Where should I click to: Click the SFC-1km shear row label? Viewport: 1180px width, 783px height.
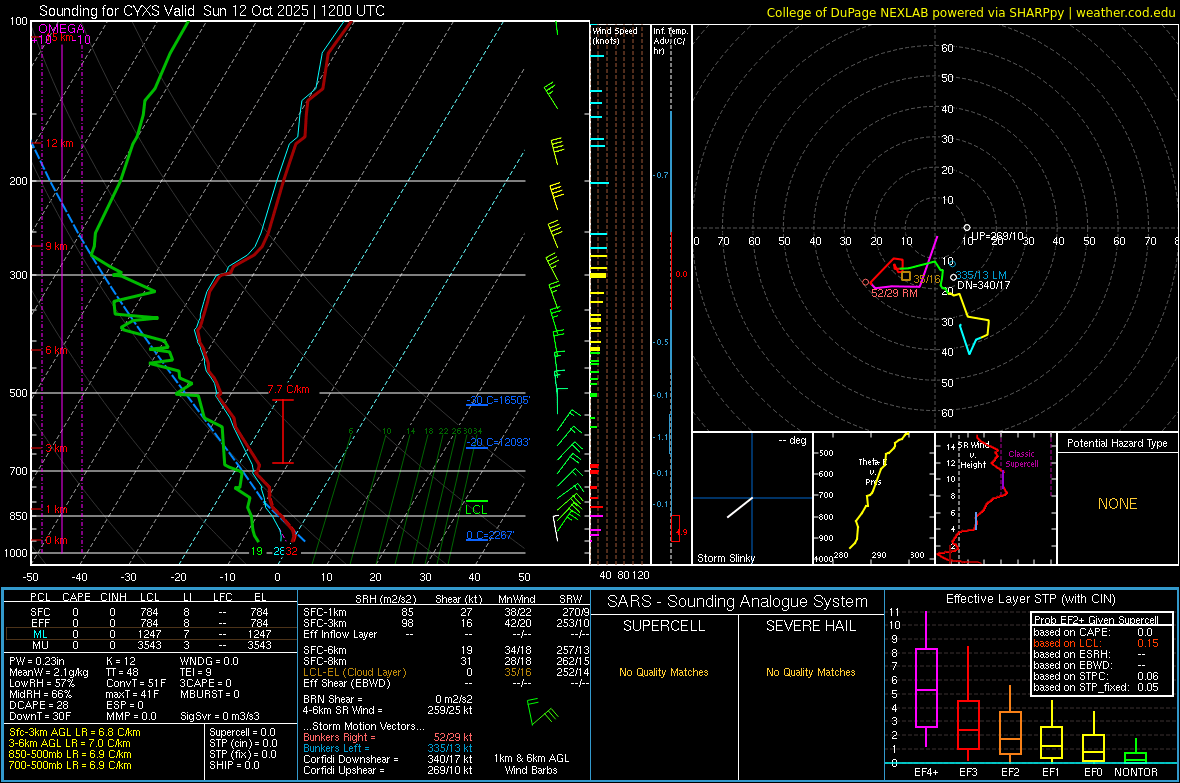pos(324,612)
